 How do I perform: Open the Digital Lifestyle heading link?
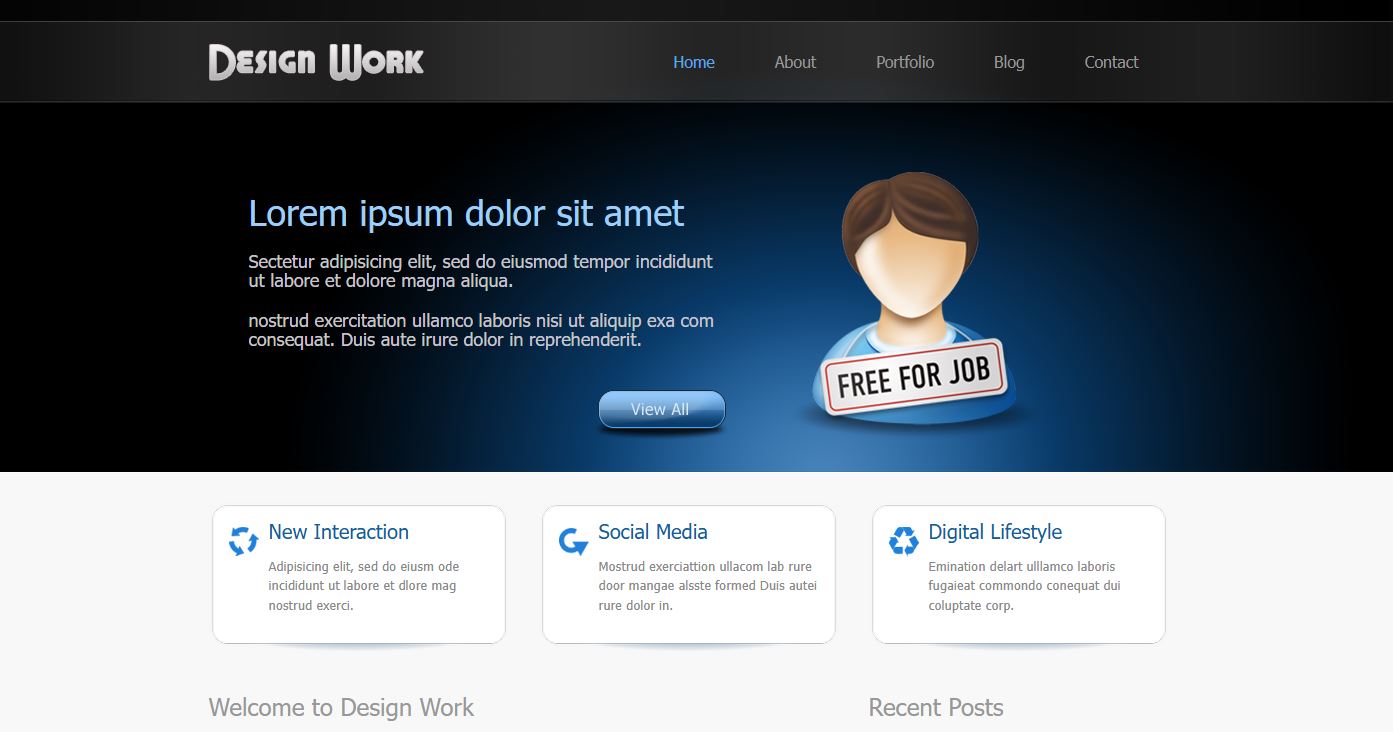tap(995, 532)
